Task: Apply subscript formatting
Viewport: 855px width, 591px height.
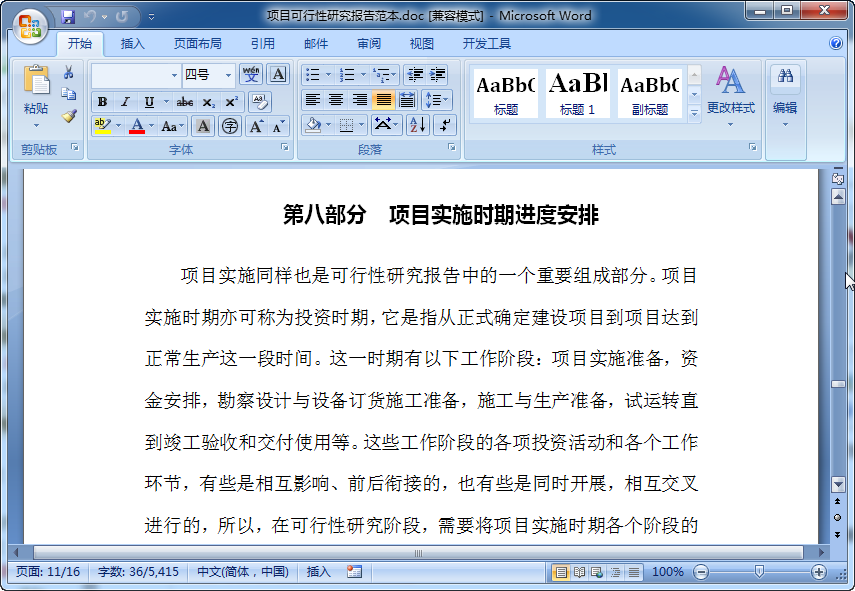Action: (x=208, y=102)
